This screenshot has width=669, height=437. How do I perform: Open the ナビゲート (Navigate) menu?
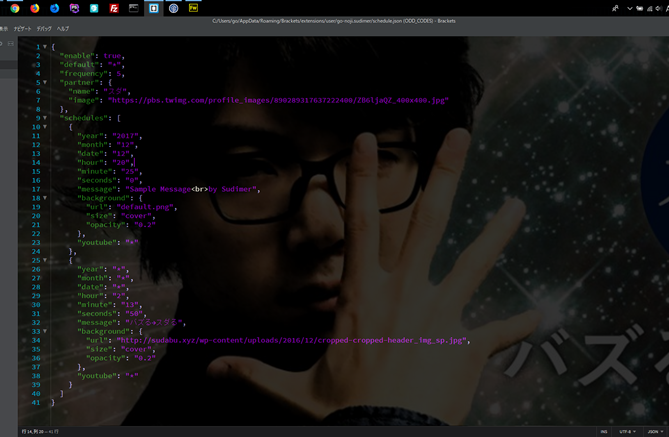(x=22, y=29)
